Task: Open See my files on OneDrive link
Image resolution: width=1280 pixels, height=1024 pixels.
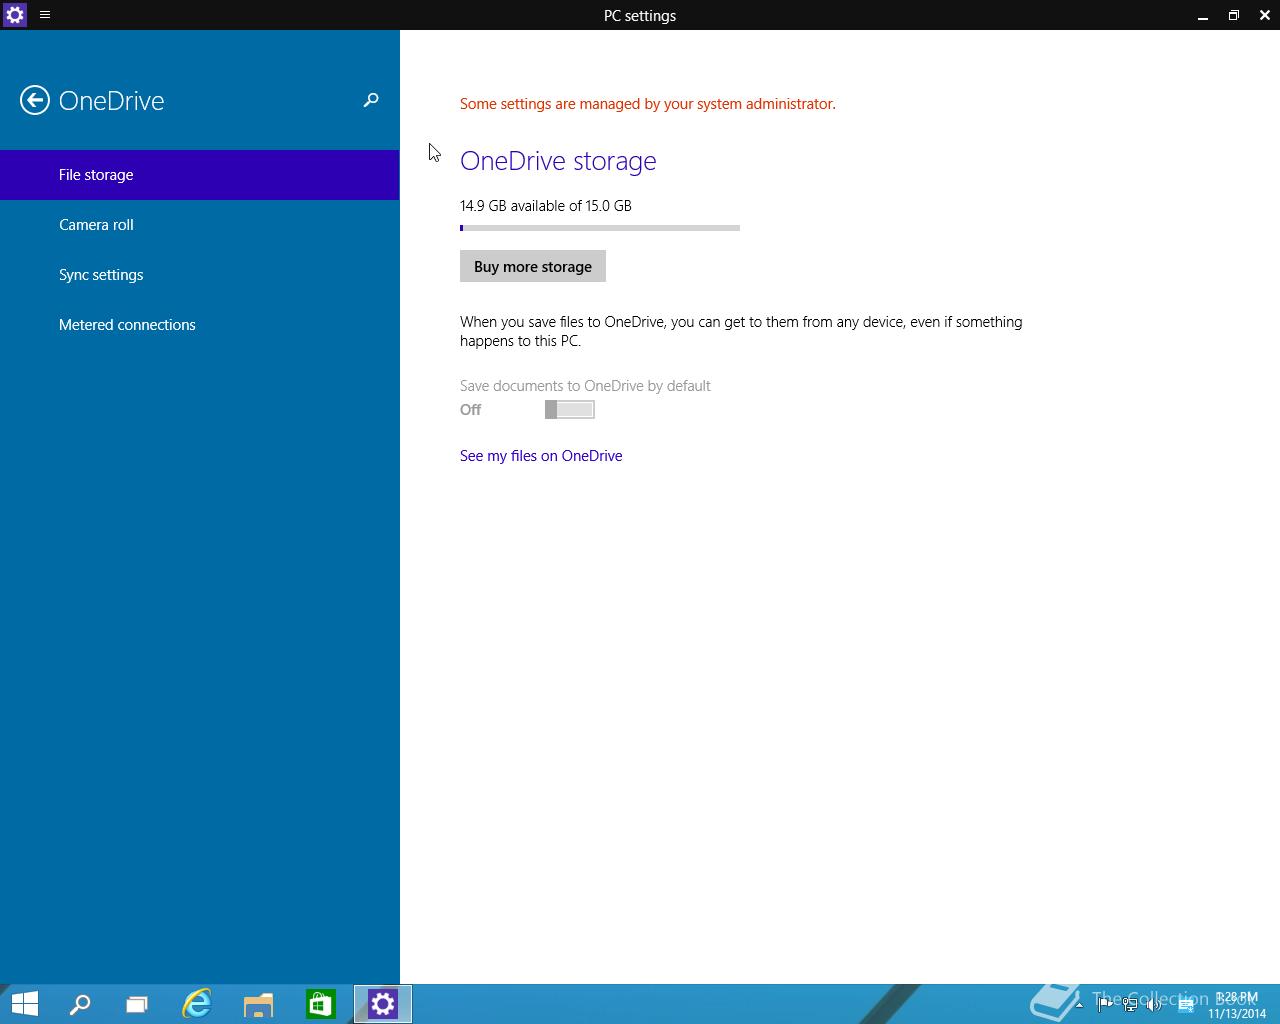Action: tap(541, 456)
